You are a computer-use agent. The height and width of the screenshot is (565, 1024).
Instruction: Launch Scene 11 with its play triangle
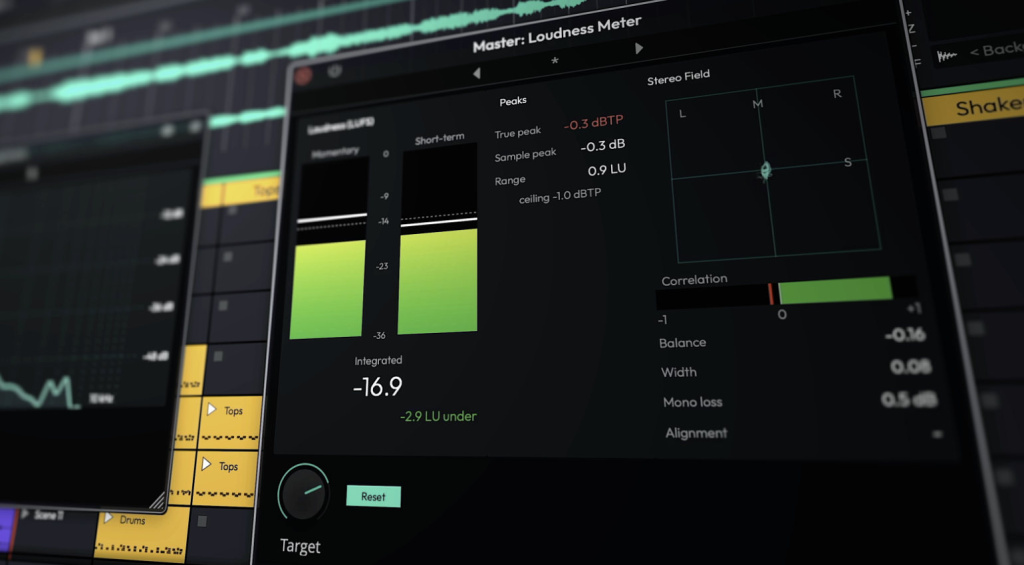coord(25,515)
